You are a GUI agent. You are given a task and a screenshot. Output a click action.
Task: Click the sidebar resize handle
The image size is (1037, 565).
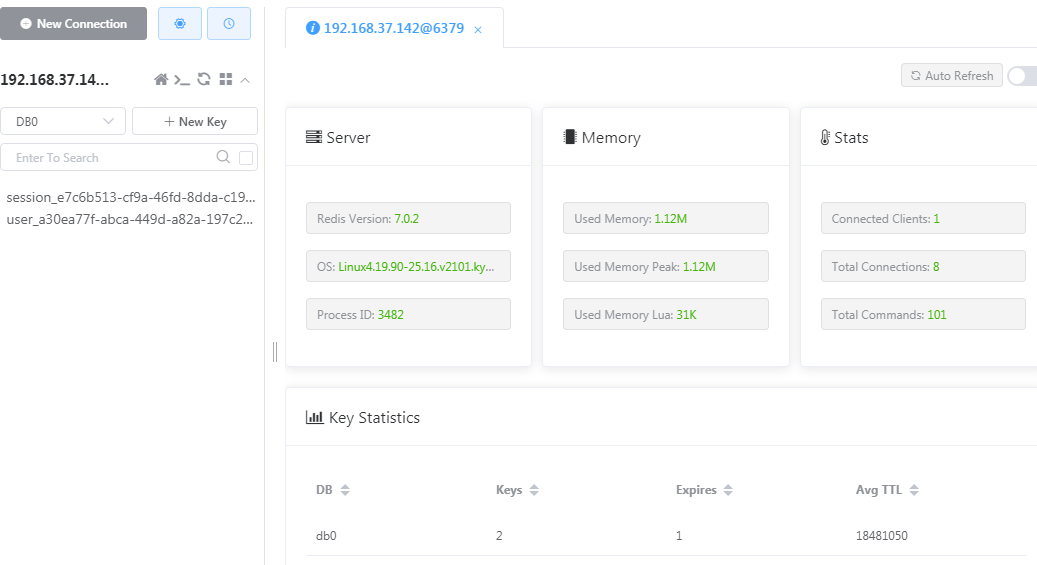[x=274, y=351]
